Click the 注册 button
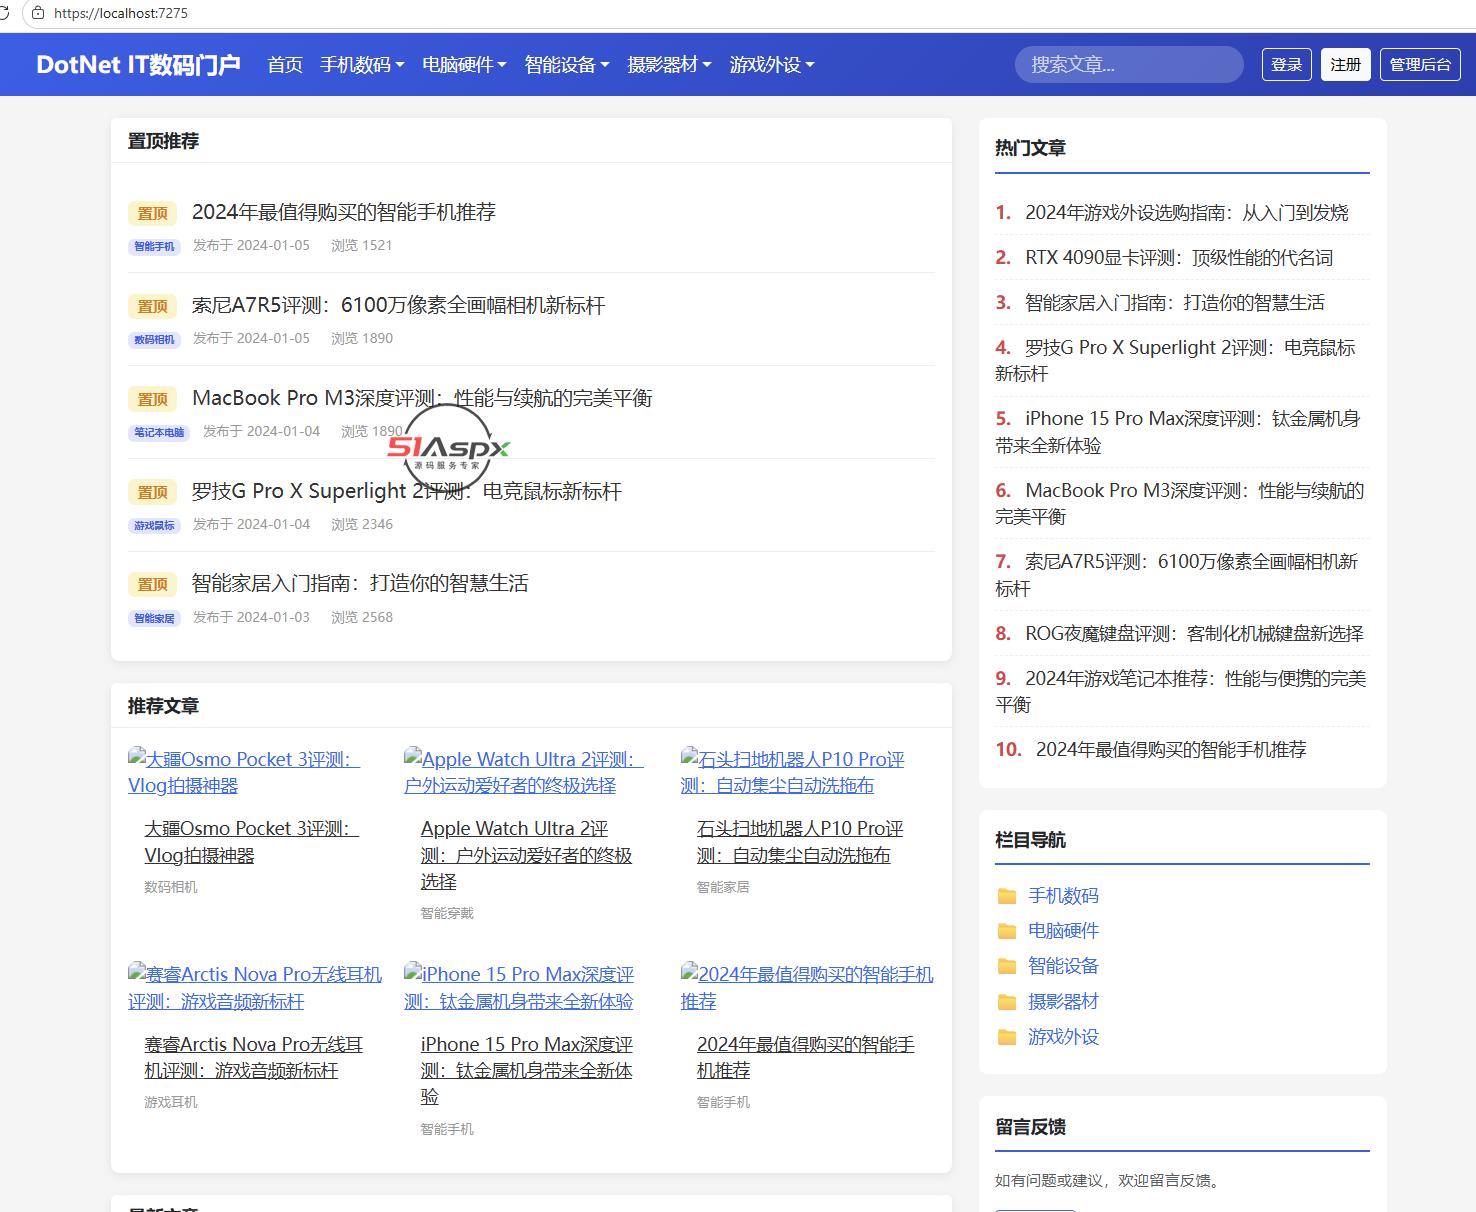 pyautogui.click(x=1345, y=64)
